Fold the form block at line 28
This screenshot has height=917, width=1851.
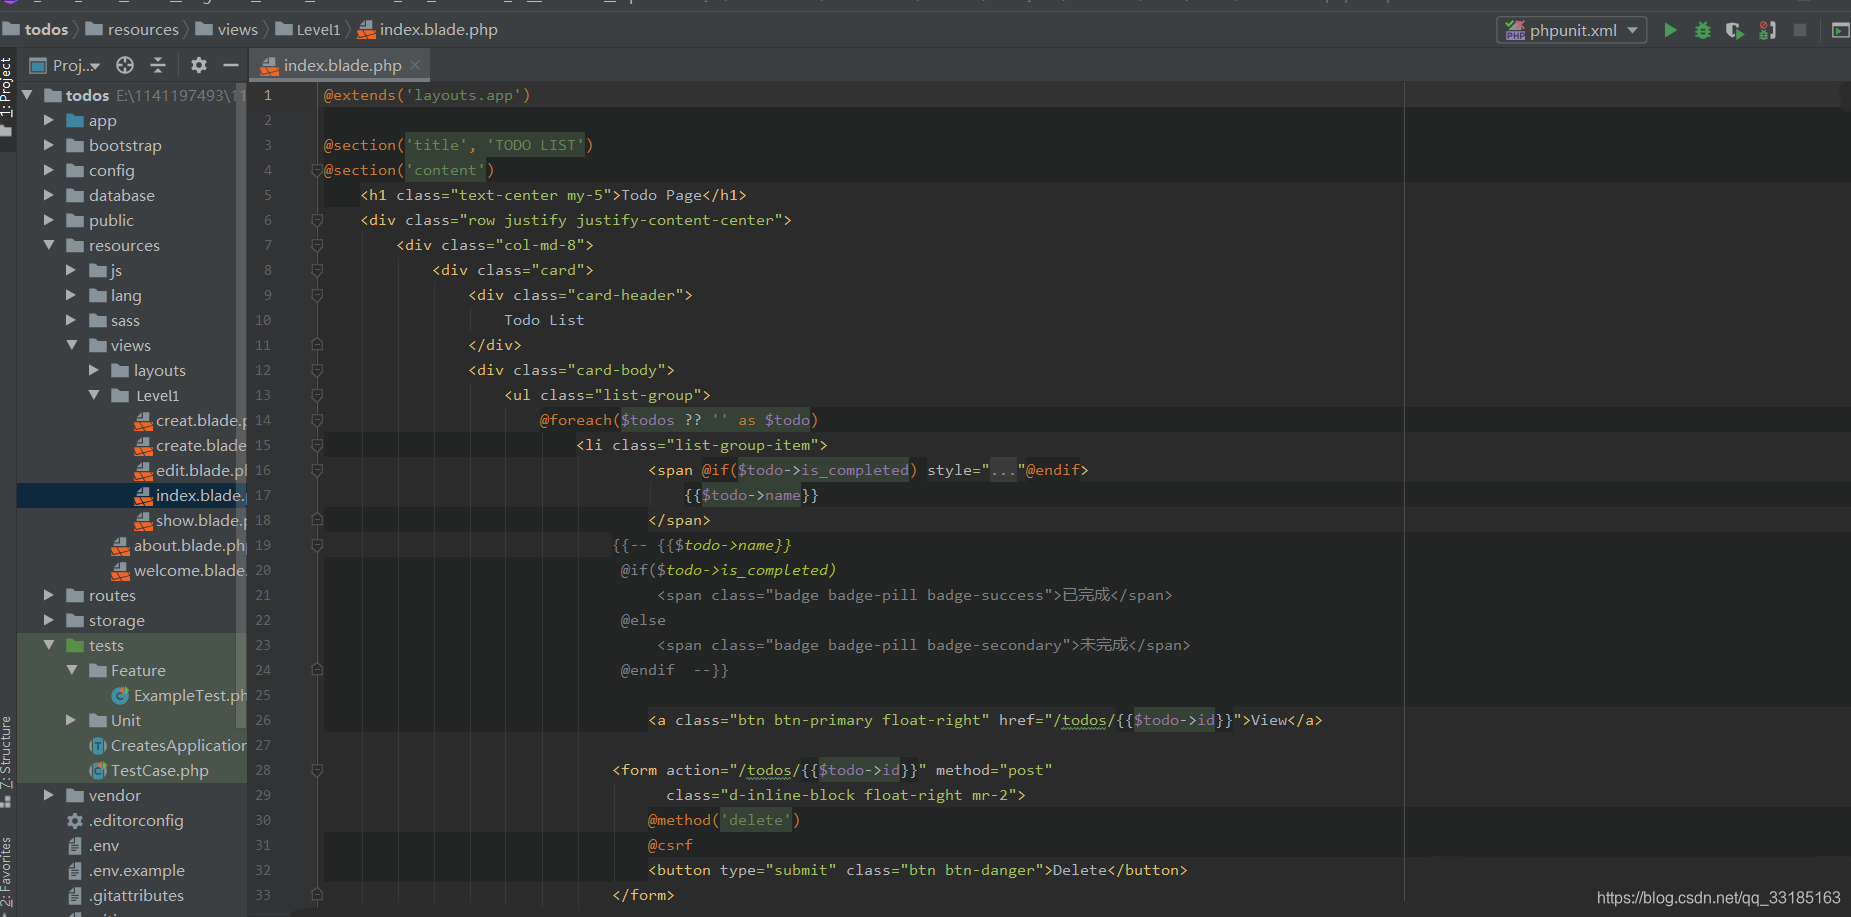(317, 770)
